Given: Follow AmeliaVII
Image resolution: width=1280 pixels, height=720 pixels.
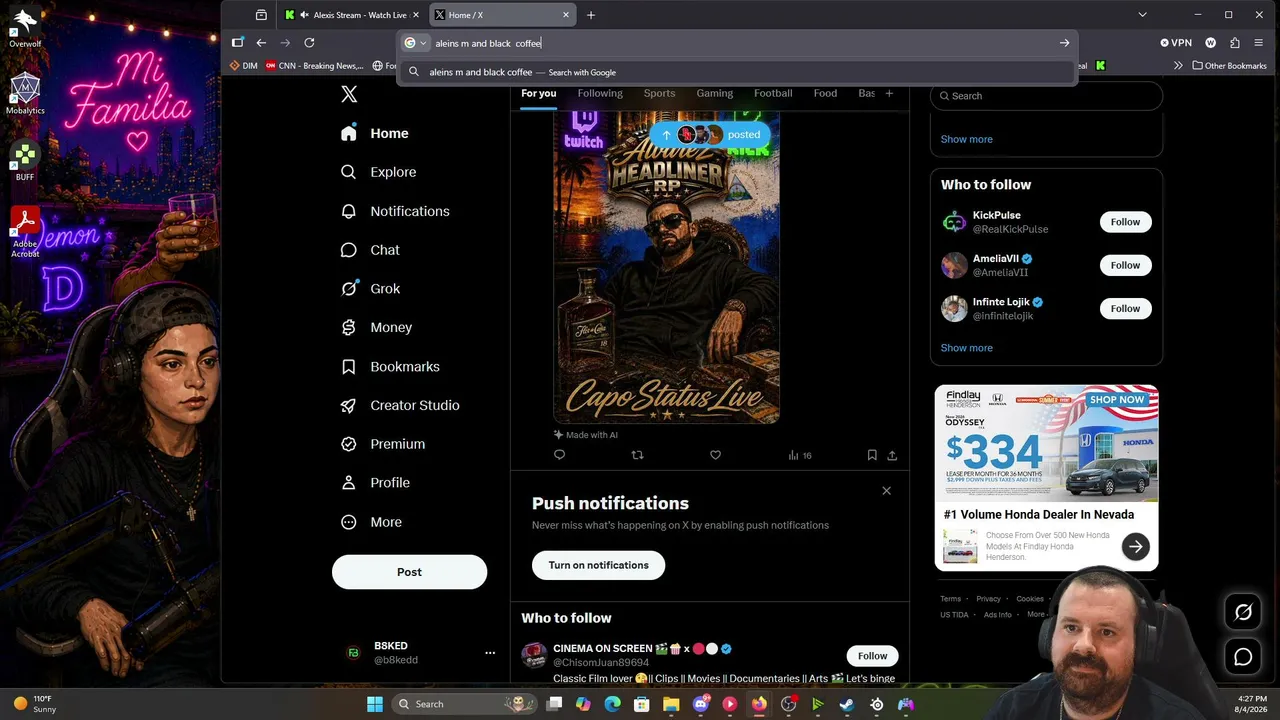Looking at the screenshot, I should (x=1125, y=265).
